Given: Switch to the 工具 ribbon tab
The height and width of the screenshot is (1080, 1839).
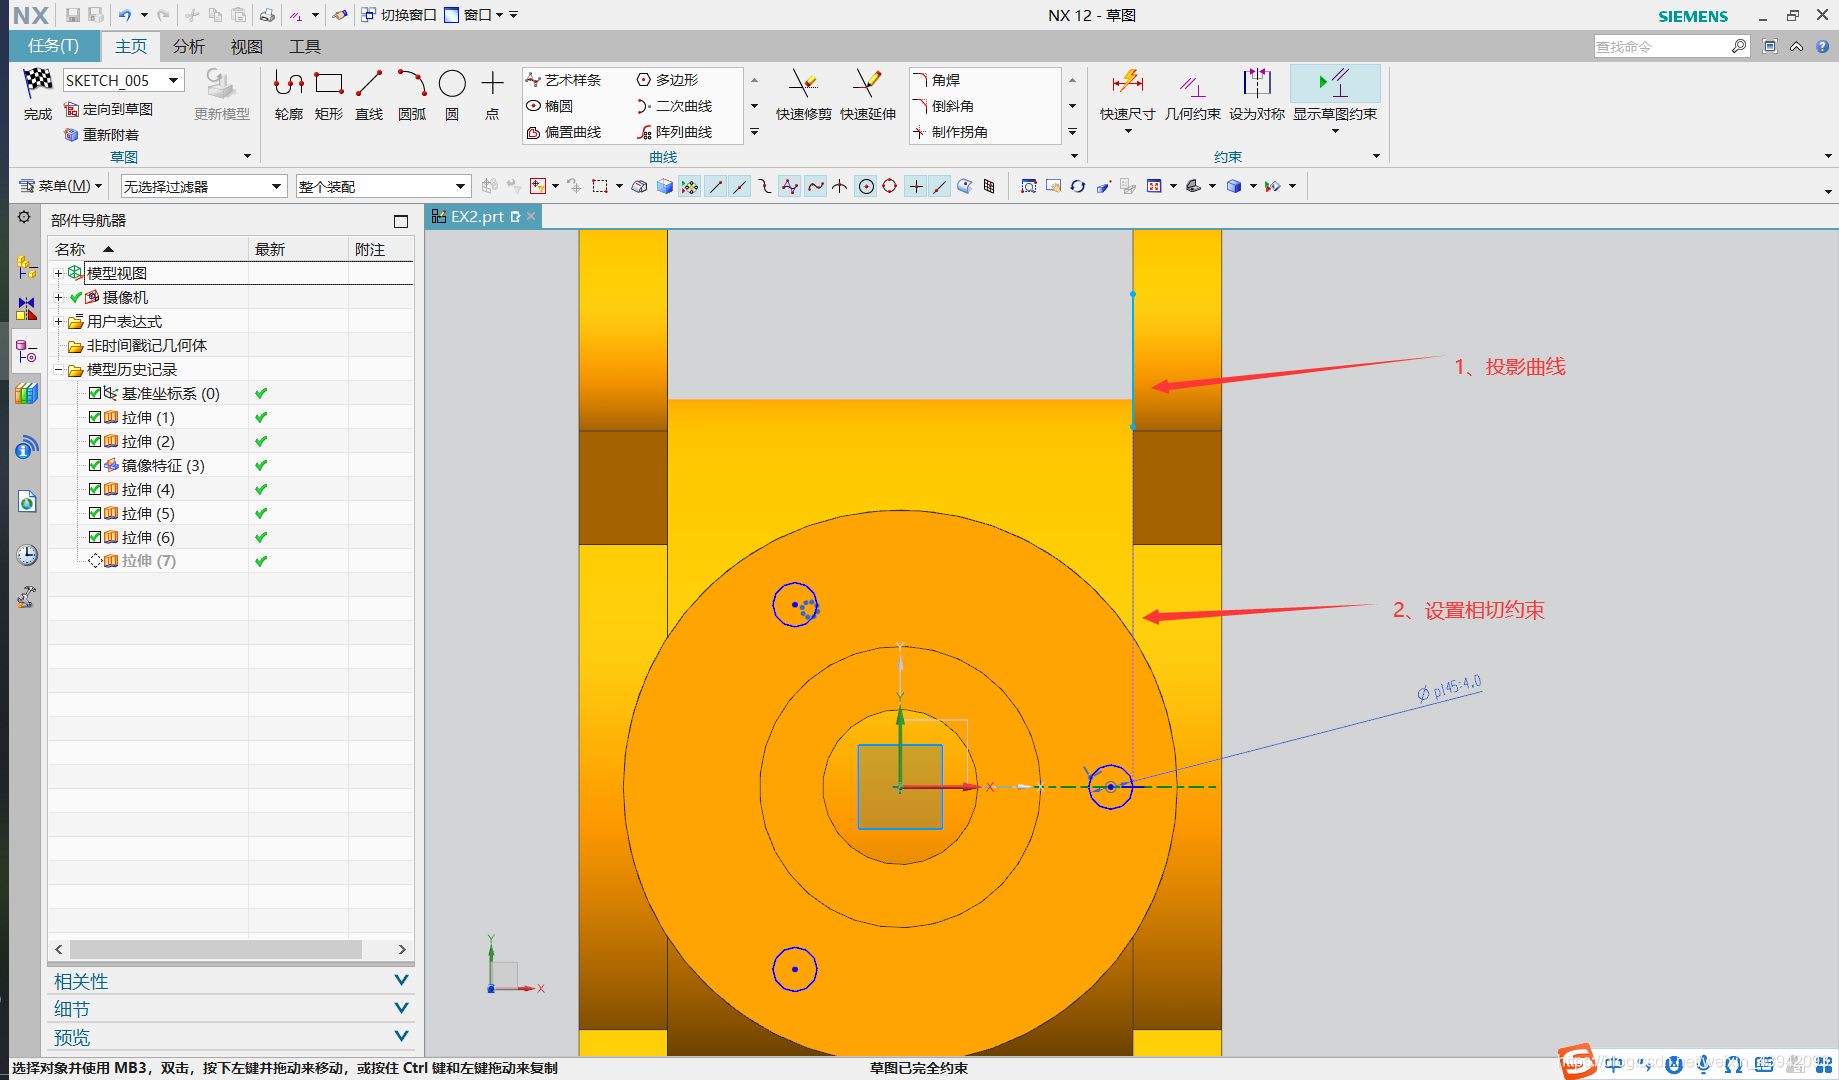Looking at the screenshot, I should pos(305,46).
